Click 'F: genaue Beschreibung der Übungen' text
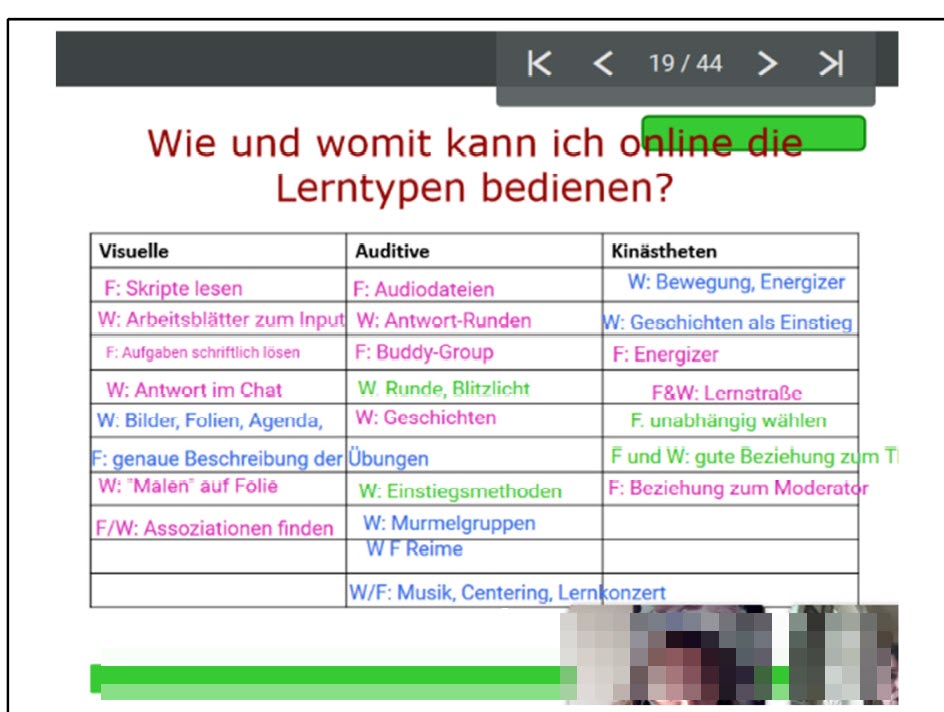This screenshot has height=712, width=944. coord(260,459)
